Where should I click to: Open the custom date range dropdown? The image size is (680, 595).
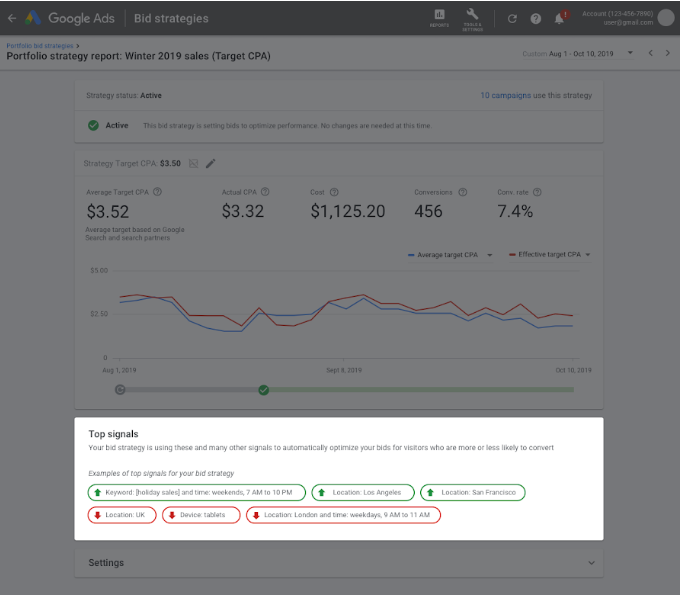(x=630, y=53)
